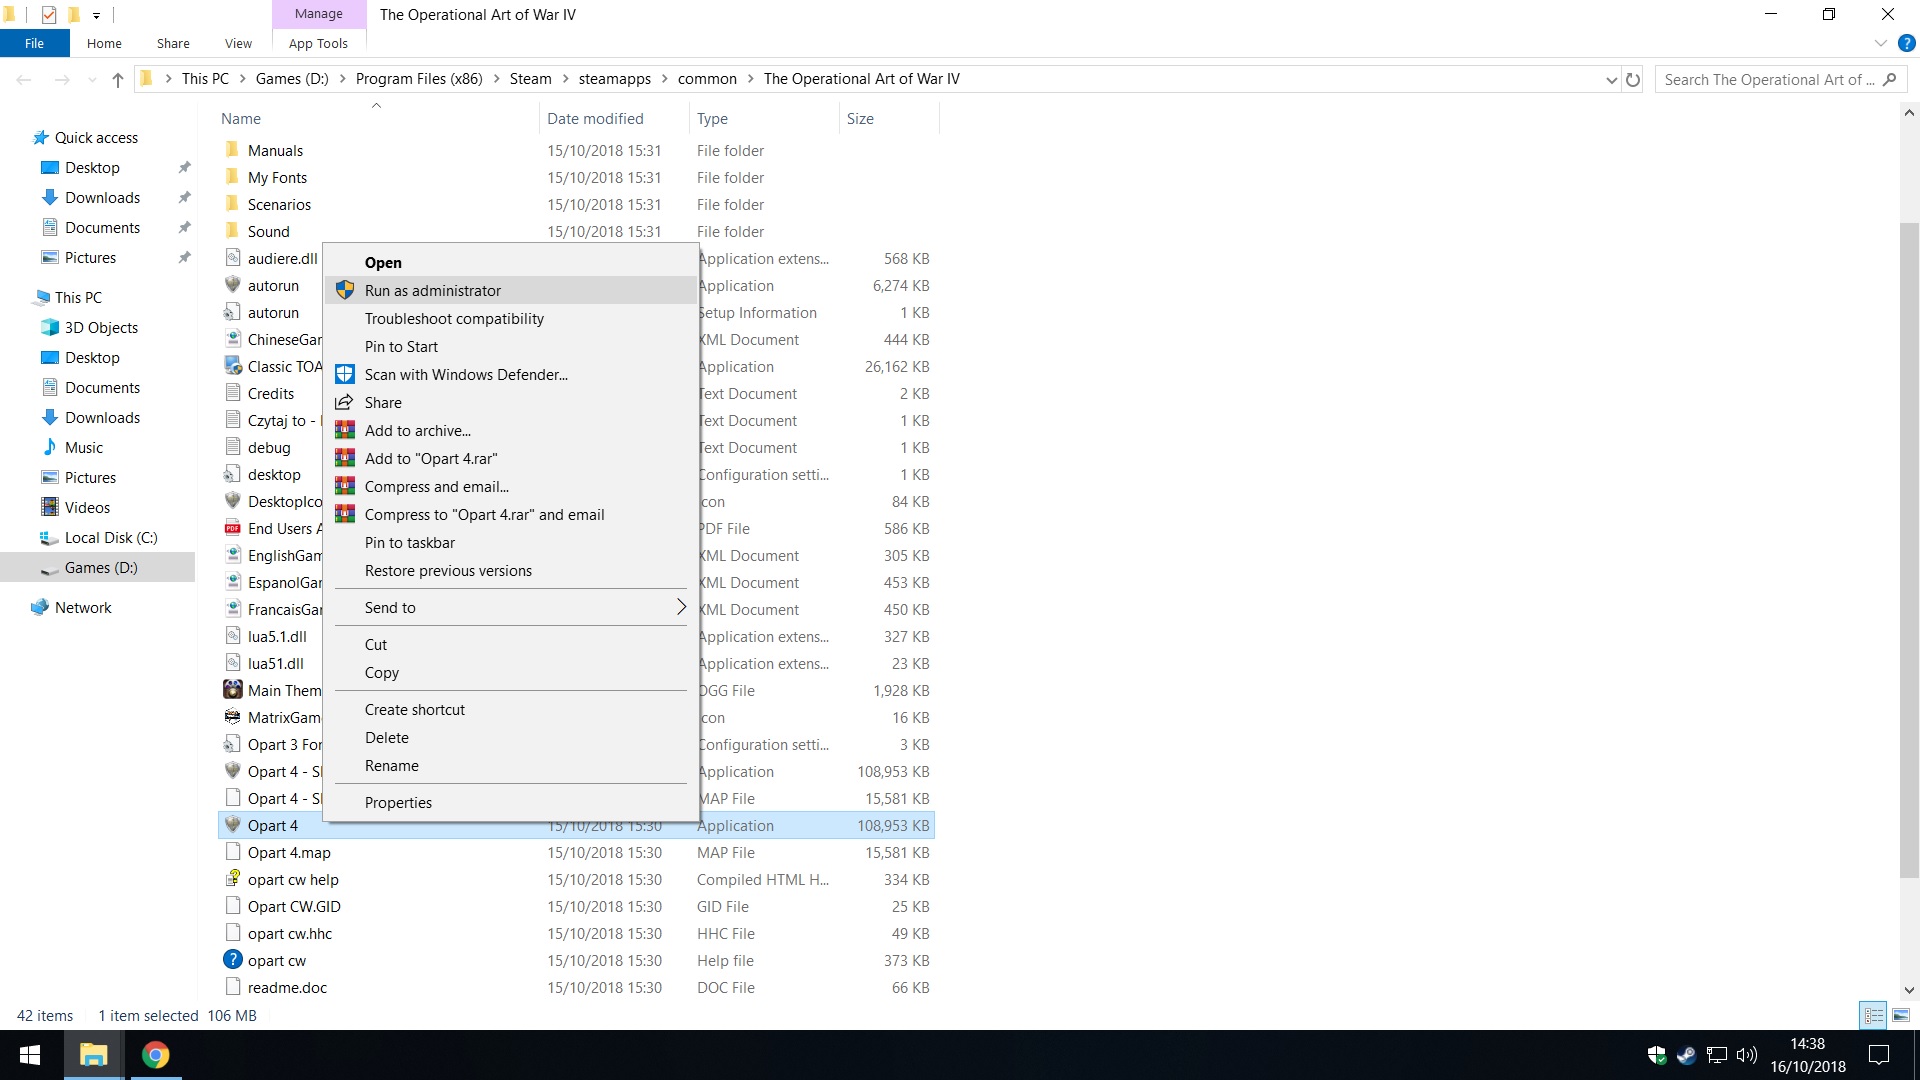The width and height of the screenshot is (1920, 1080).
Task: Click the Run as administrator shield icon
Action: (345, 290)
